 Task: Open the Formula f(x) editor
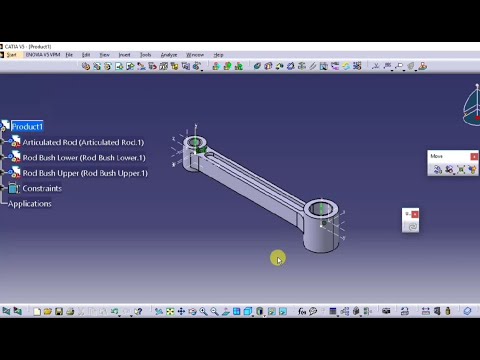pos(302,311)
